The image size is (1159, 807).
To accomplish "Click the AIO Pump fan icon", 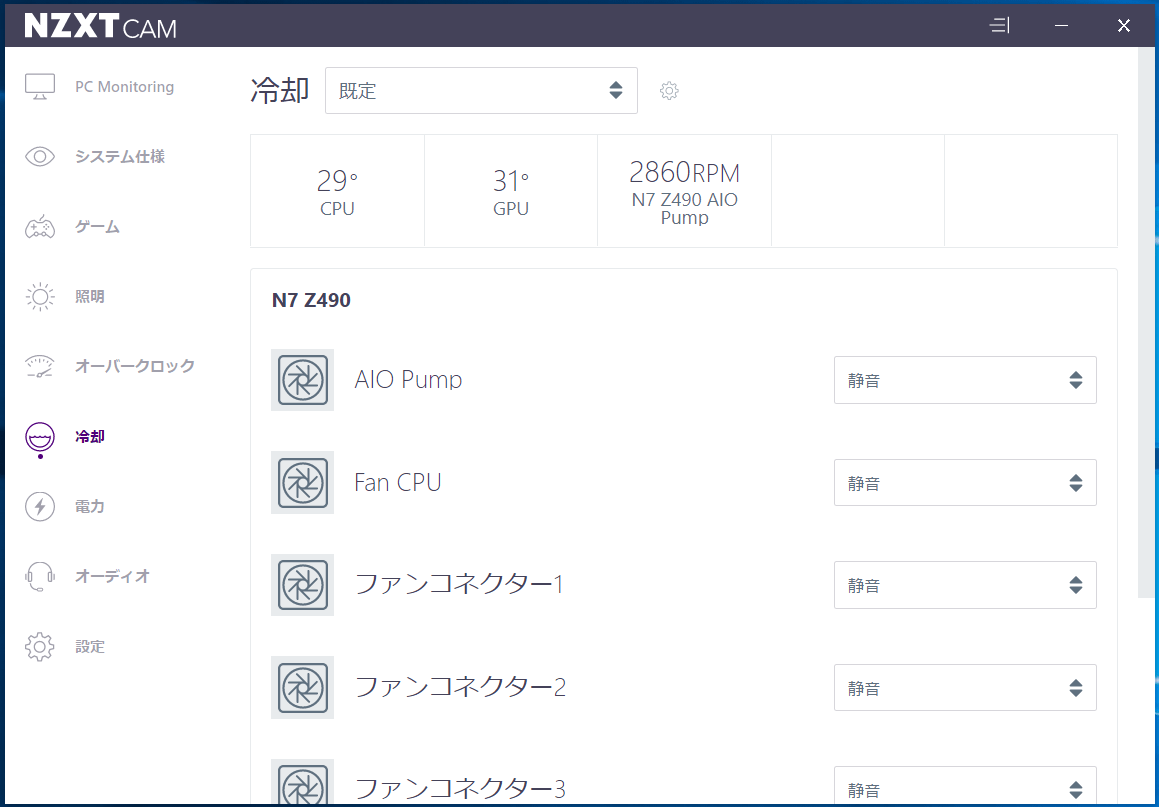I will (x=302, y=380).
